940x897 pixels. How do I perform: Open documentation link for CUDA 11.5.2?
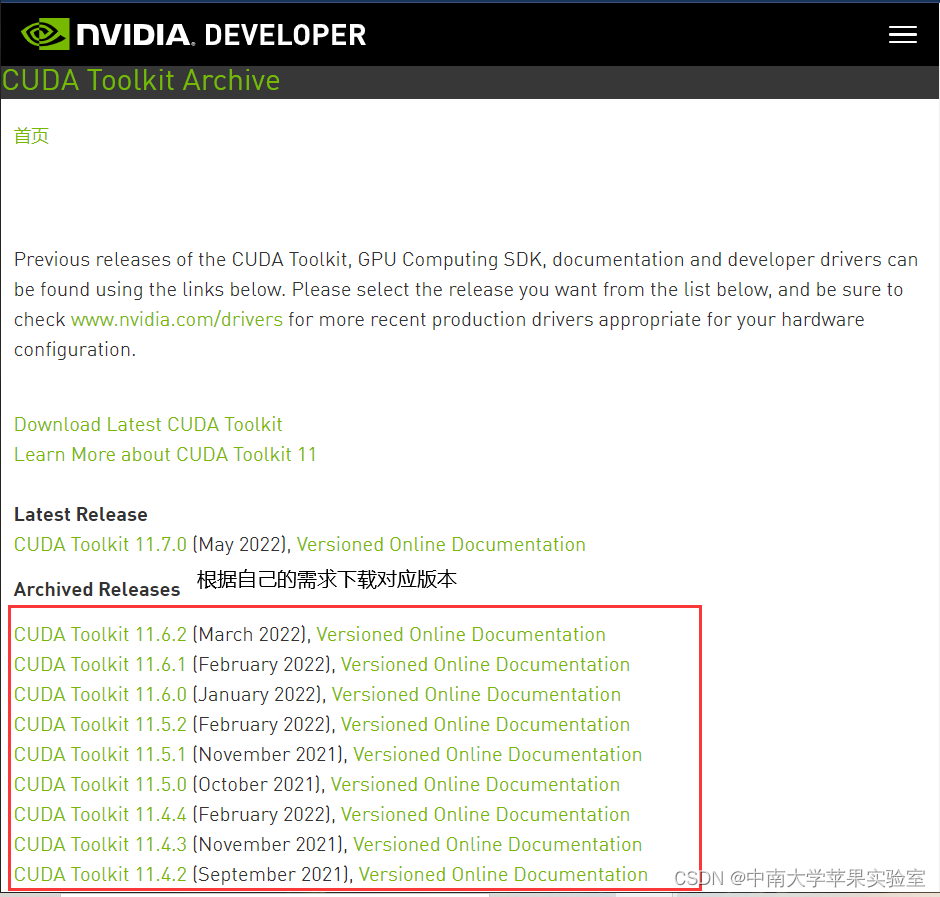486,724
